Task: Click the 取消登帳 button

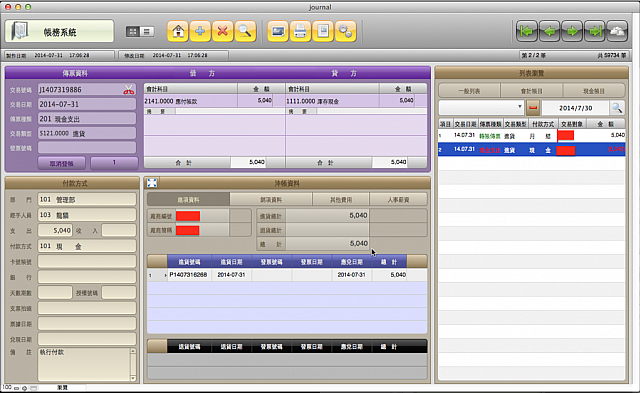Action: tap(62, 163)
